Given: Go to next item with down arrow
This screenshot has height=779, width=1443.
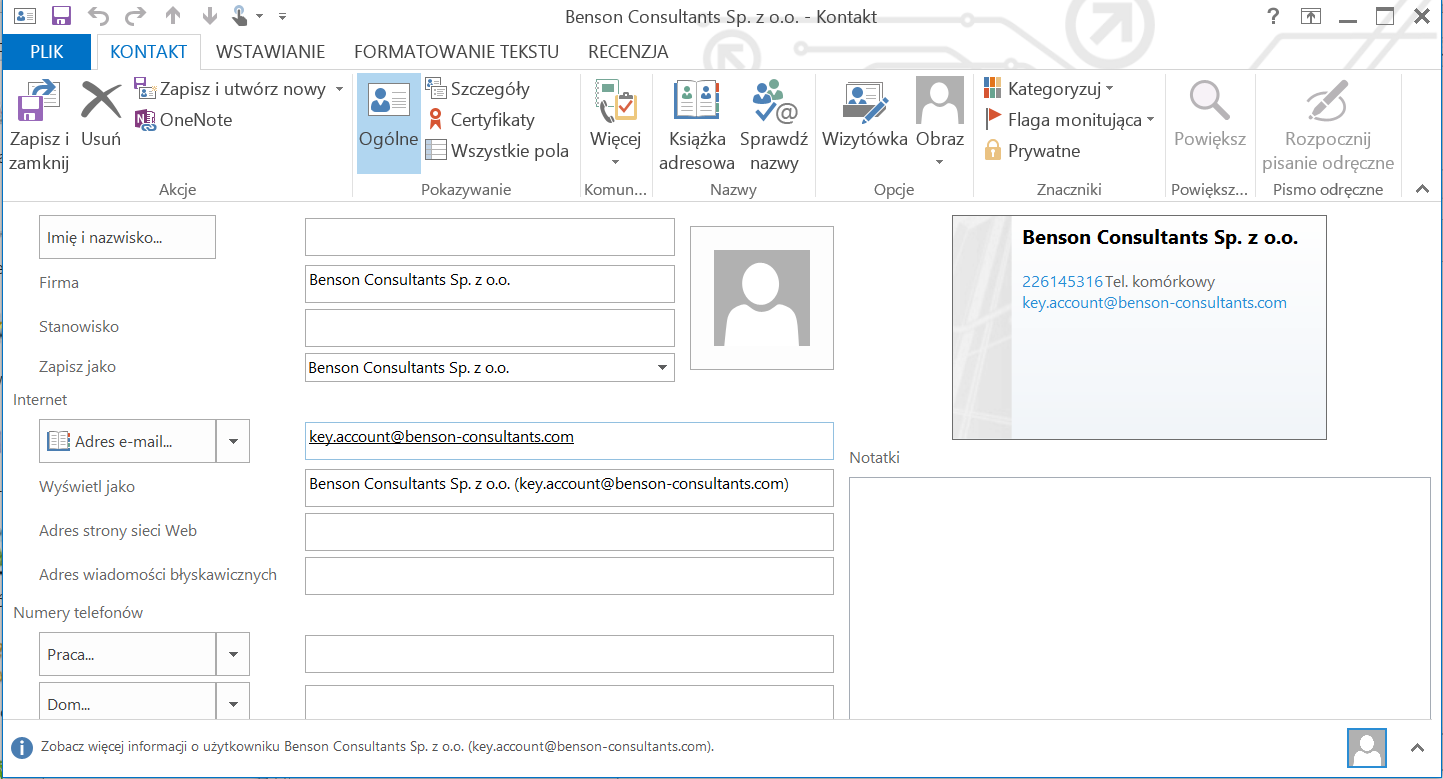Looking at the screenshot, I should coord(210,16).
